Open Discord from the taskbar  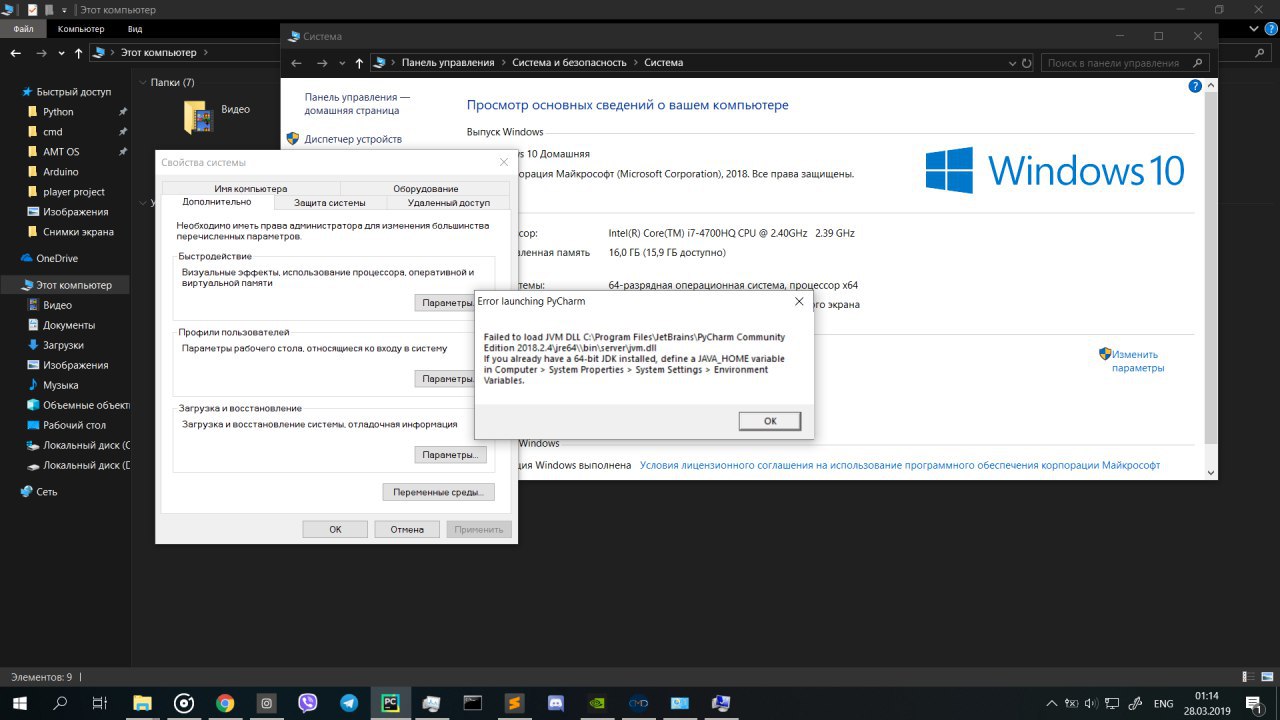coord(556,703)
